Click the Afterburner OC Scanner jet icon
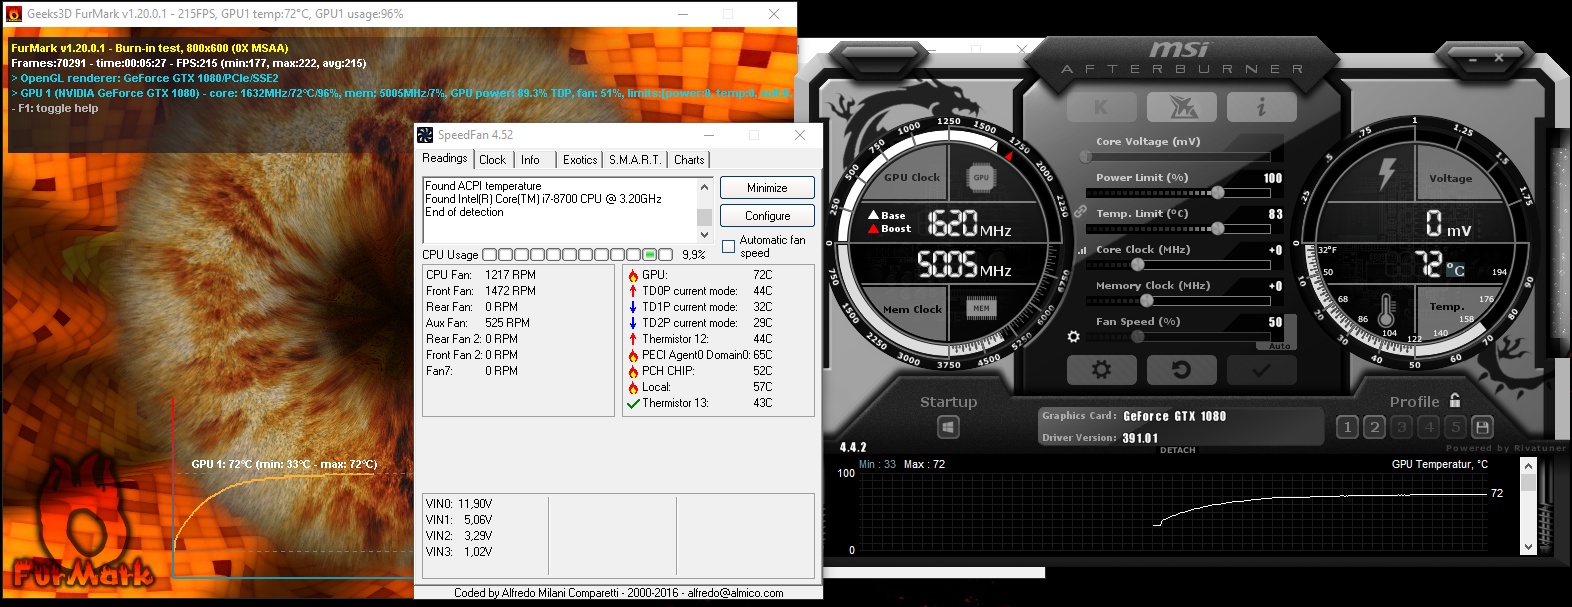Viewport: 1572px width, 607px height. point(1182,107)
